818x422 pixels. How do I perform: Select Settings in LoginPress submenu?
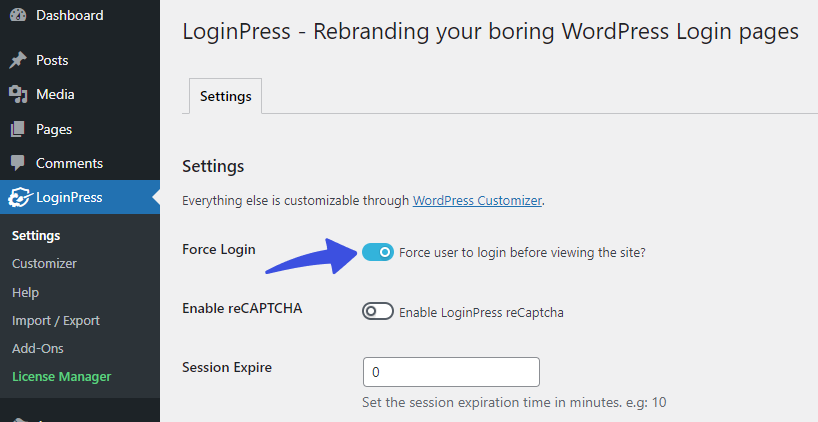[x=36, y=236]
